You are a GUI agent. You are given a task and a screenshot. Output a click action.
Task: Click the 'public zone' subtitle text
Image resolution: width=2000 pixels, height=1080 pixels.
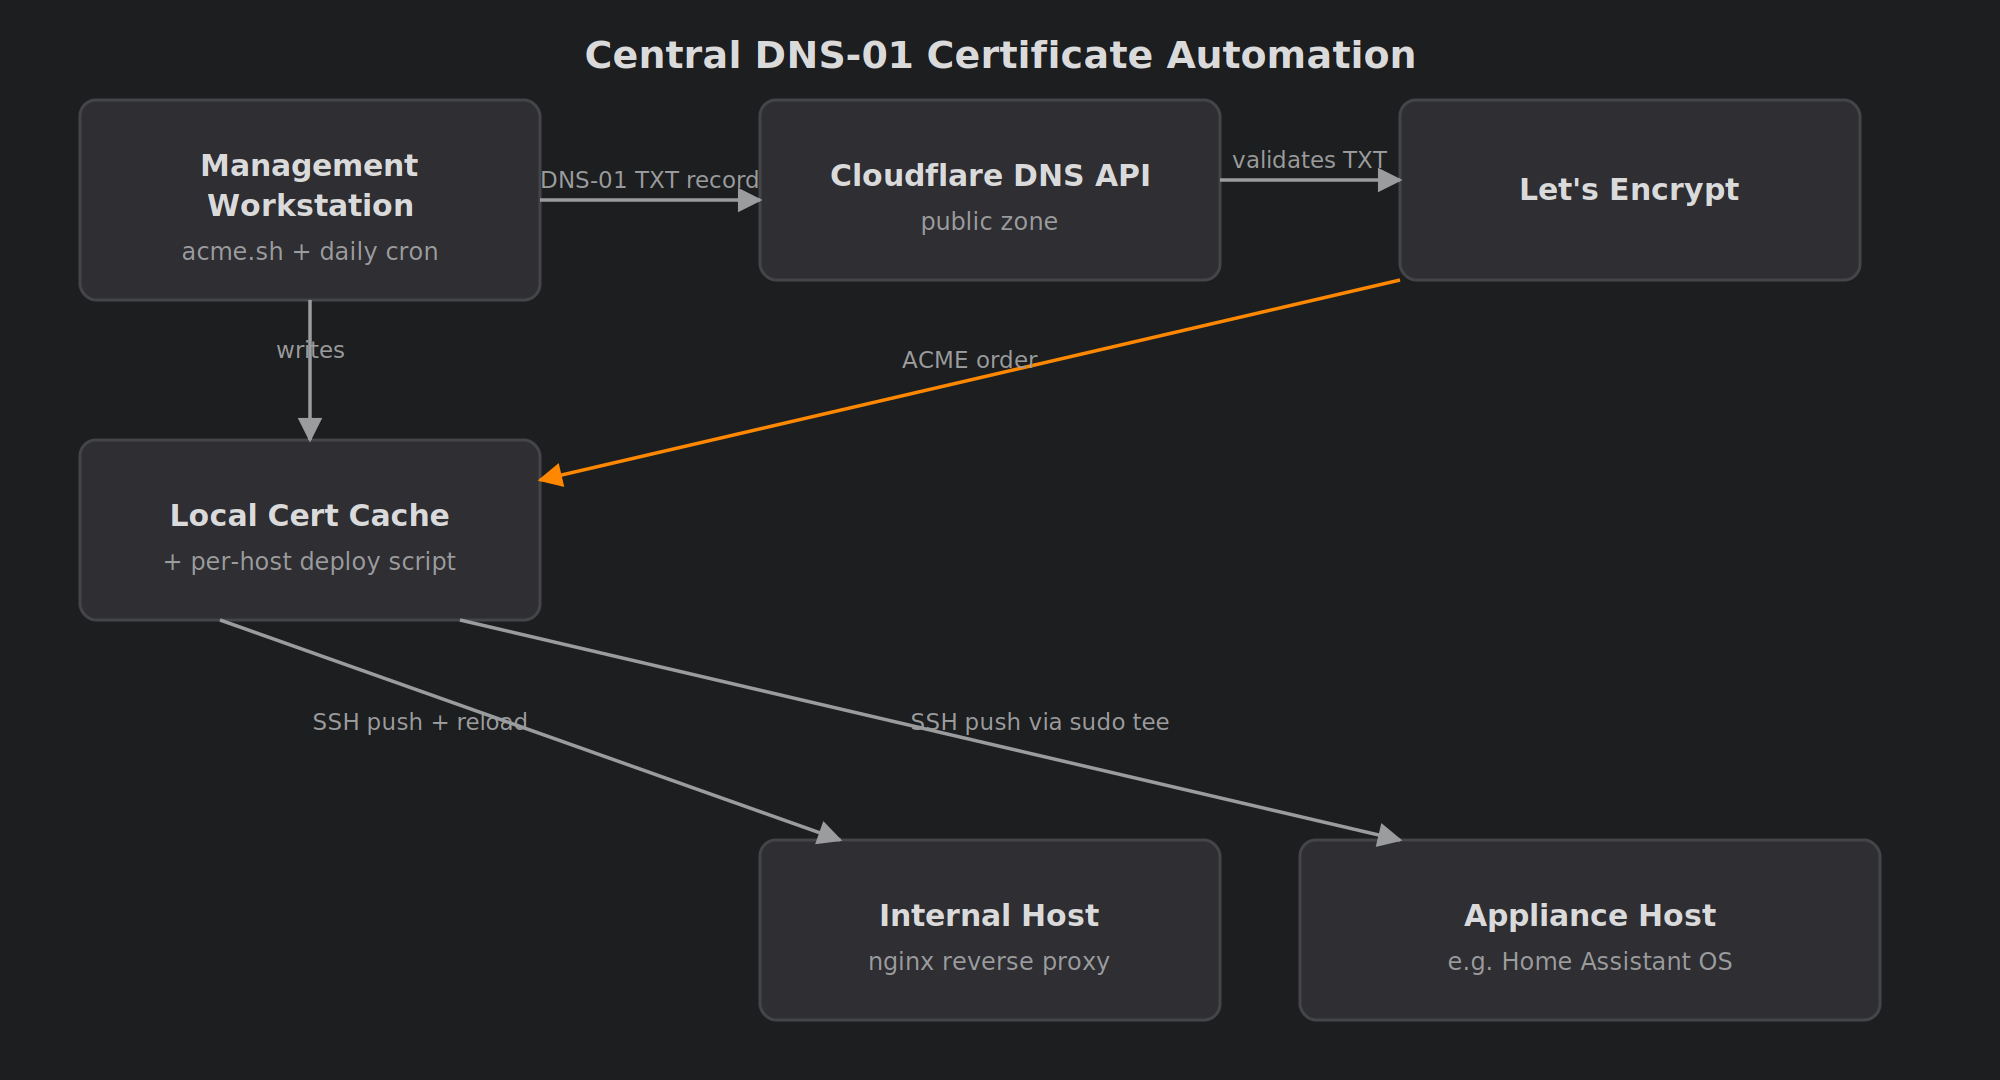pos(989,222)
